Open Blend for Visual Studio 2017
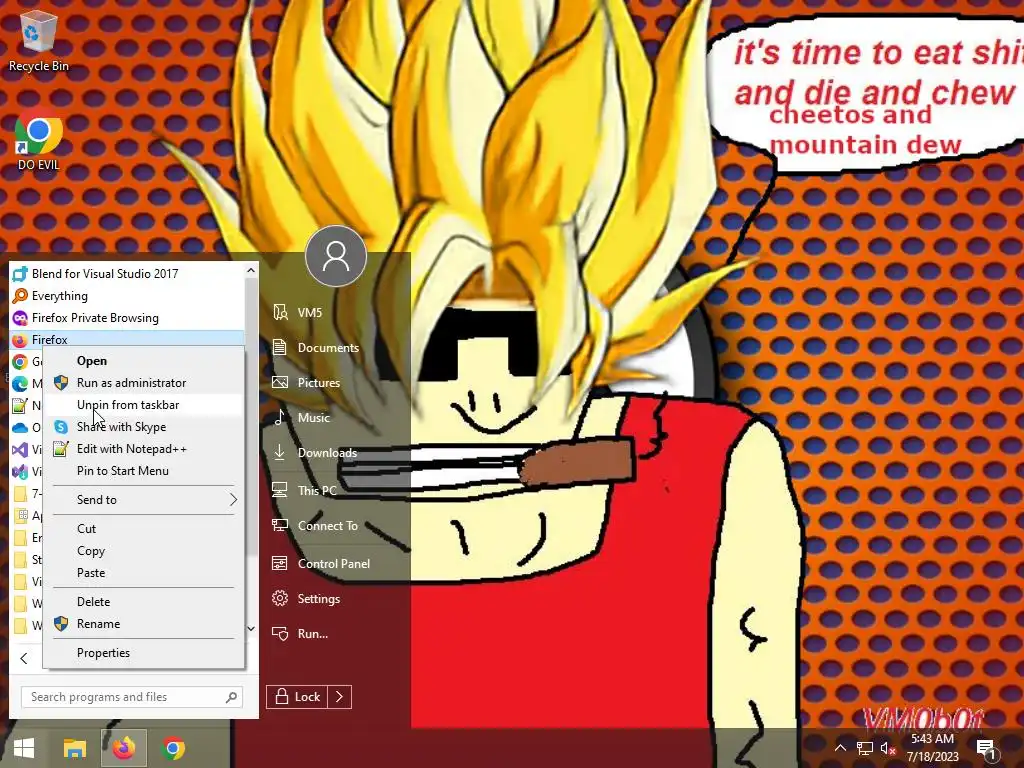Image resolution: width=1024 pixels, height=768 pixels. click(x=127, y=274)
